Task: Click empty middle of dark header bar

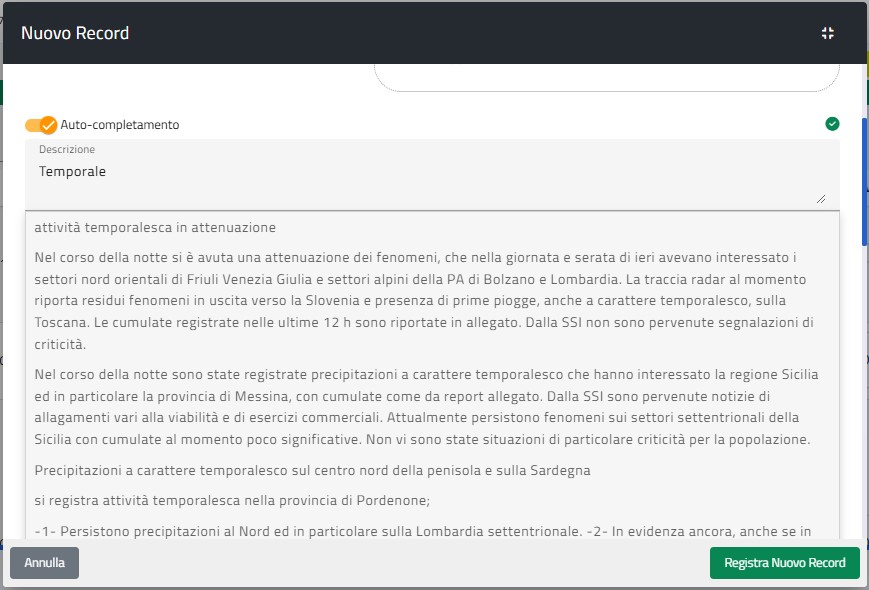Action: click(450, 33)
